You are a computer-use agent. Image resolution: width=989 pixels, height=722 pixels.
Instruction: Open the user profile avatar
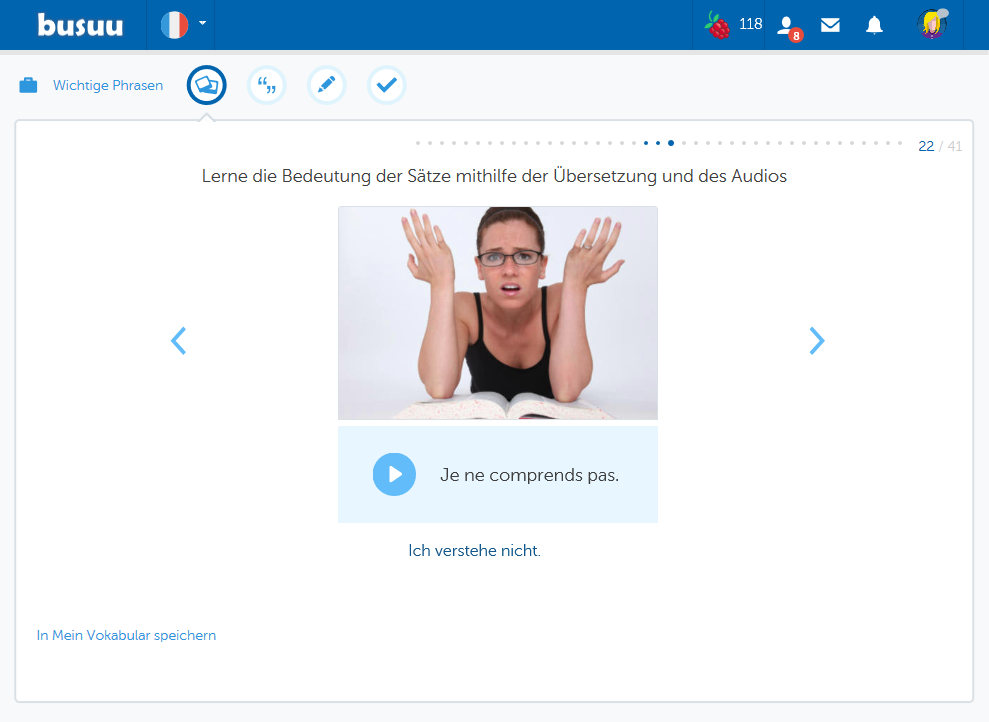(932, 24)
